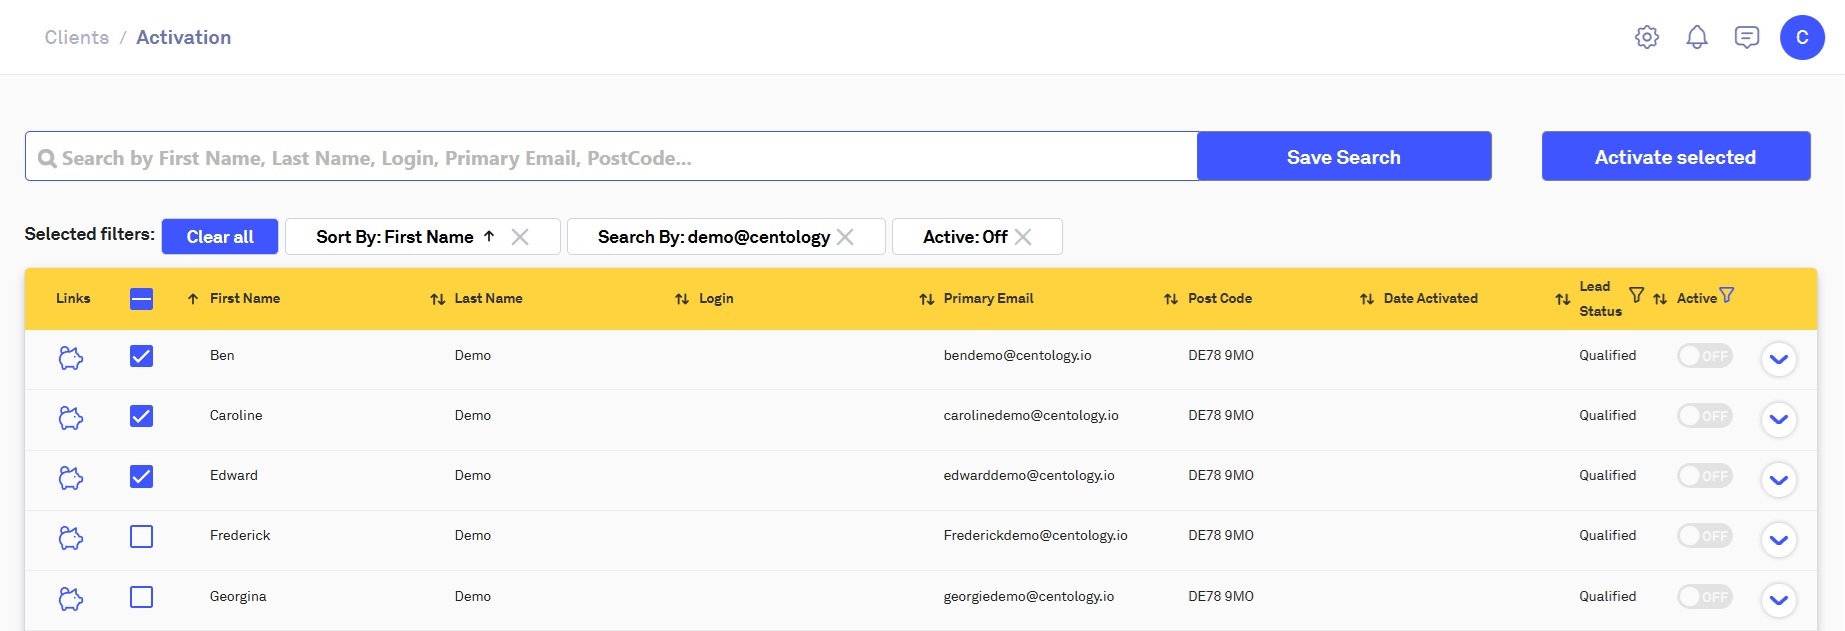Open the user avatar 'C' menu

(x=1801, y=37)
